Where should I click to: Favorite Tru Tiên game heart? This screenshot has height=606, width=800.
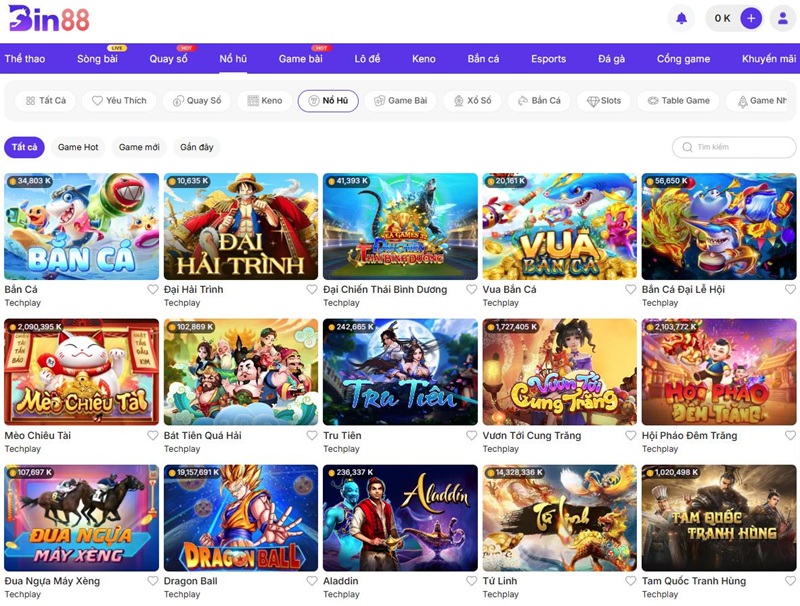(471, 435)
